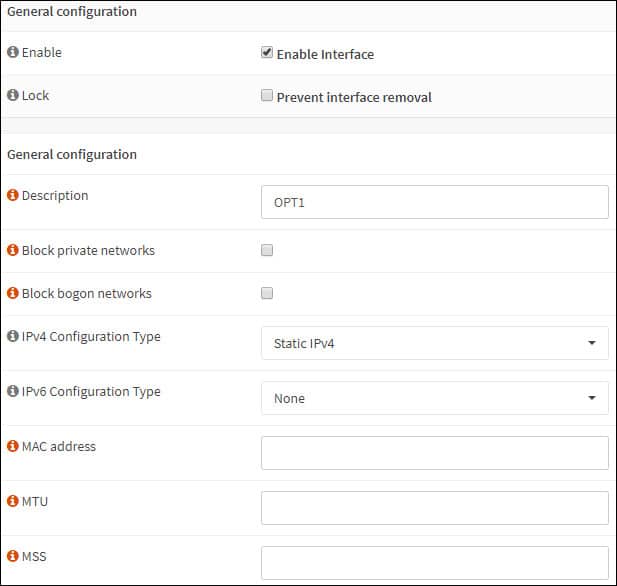The width and height of the screenshot is (617, 586).
Task: Click the Description field containing OPT1
Action: click(434, 202)
